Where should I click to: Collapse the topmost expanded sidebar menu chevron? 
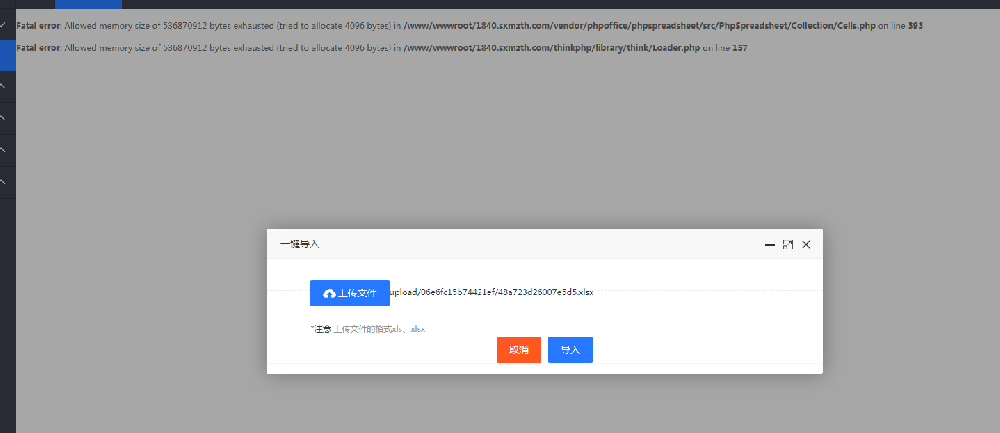[3, 25]
